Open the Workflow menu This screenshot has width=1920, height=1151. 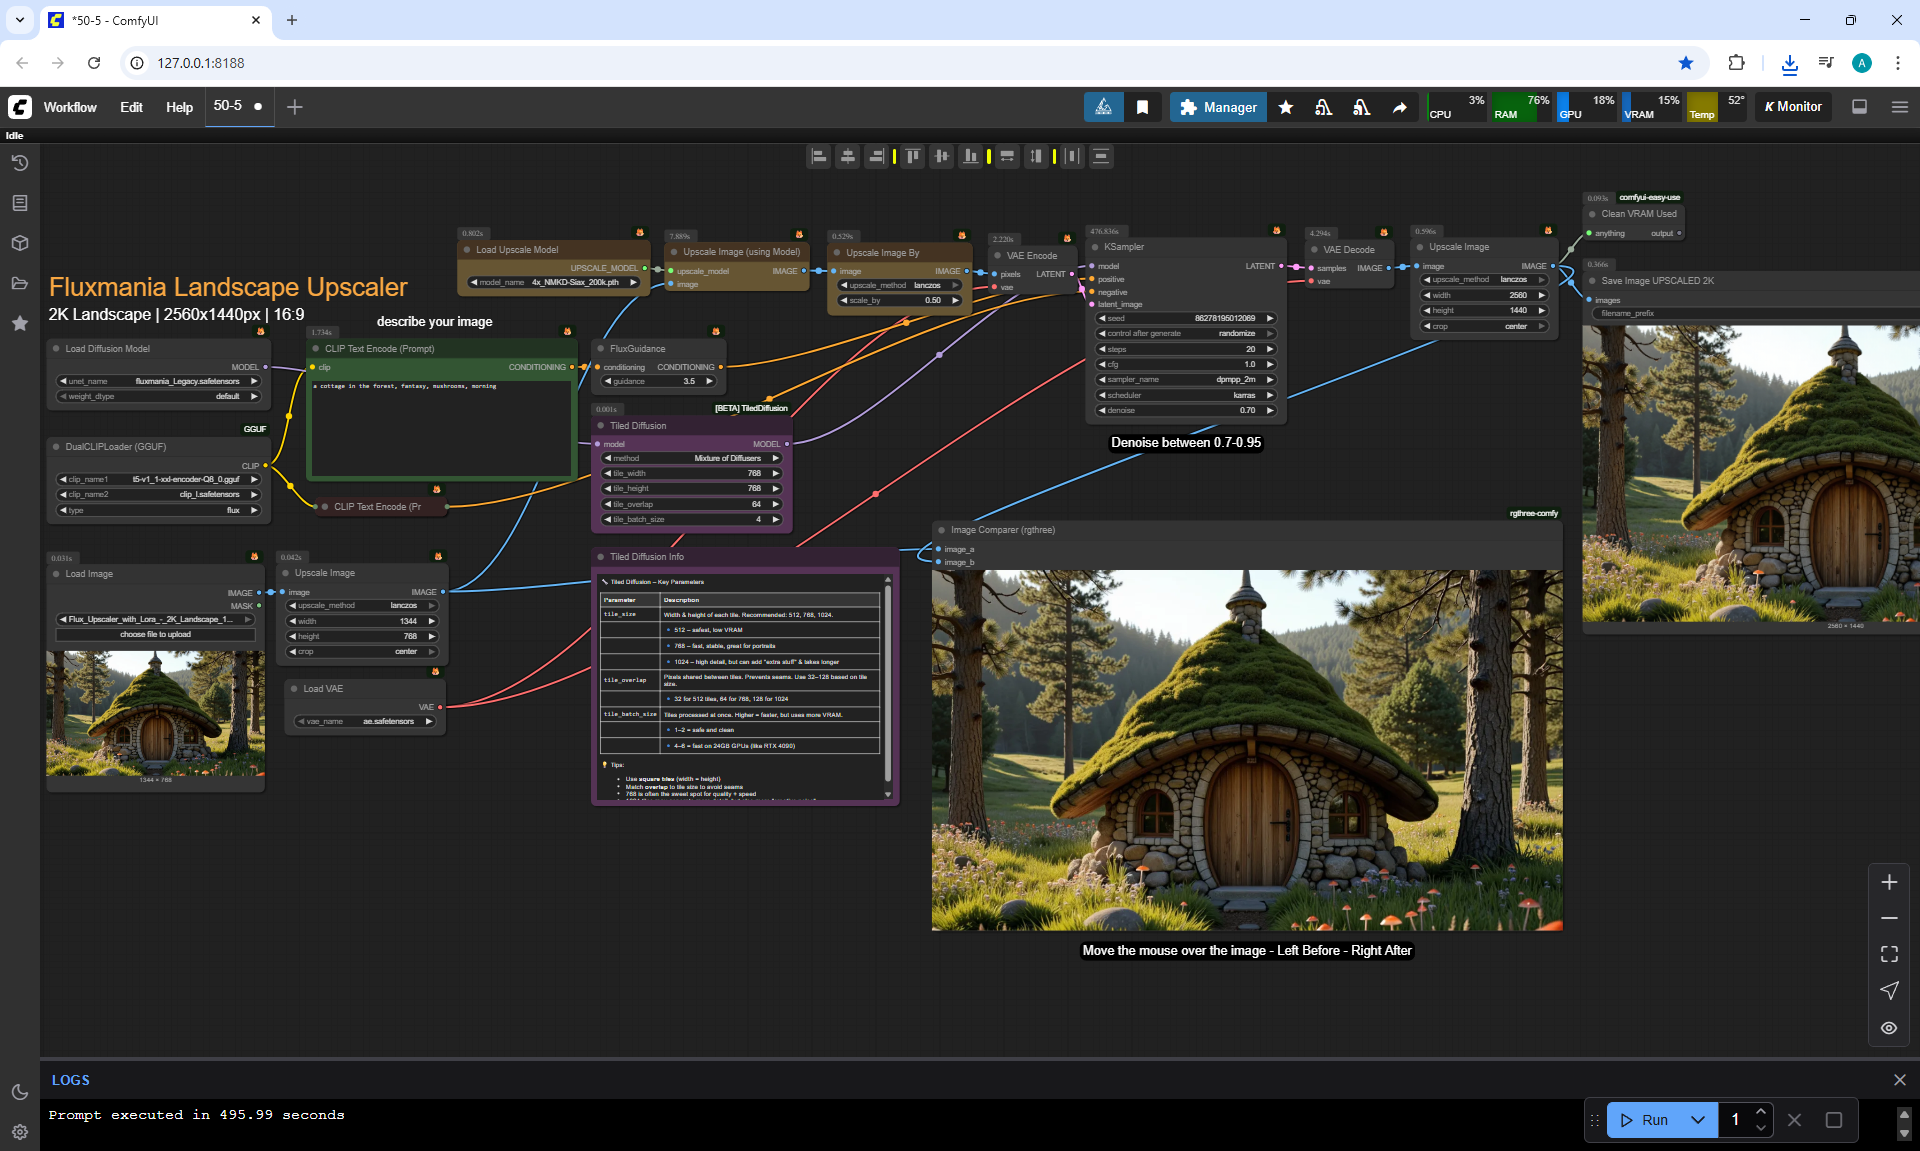point(70,107)
